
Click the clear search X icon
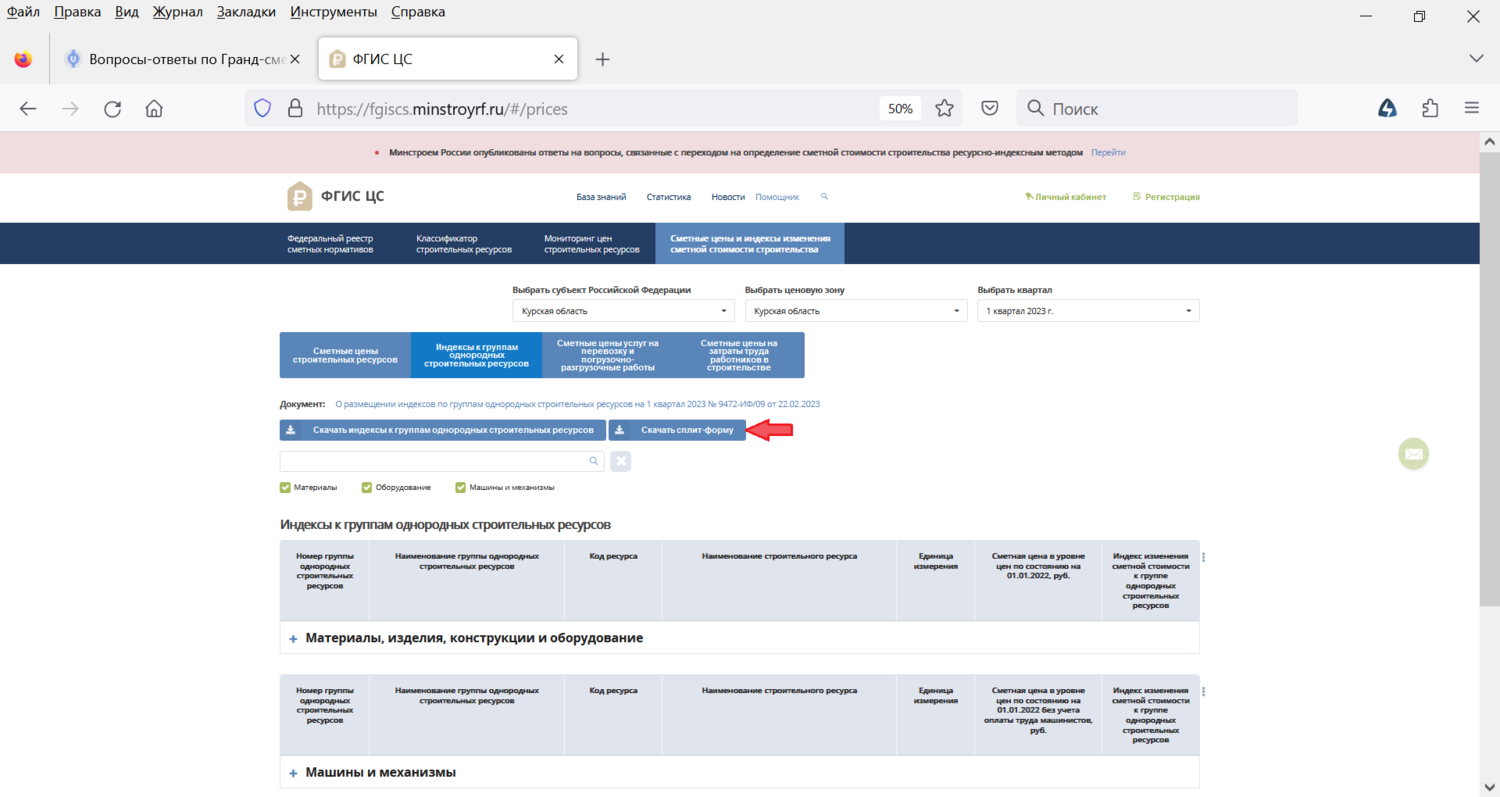pyautogui.click(x=620, y=461)
